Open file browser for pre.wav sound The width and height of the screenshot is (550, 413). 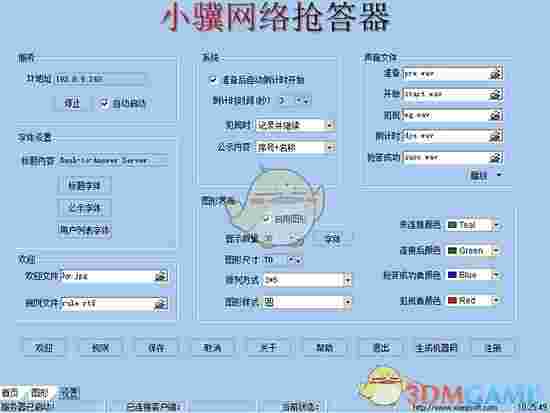496,74
